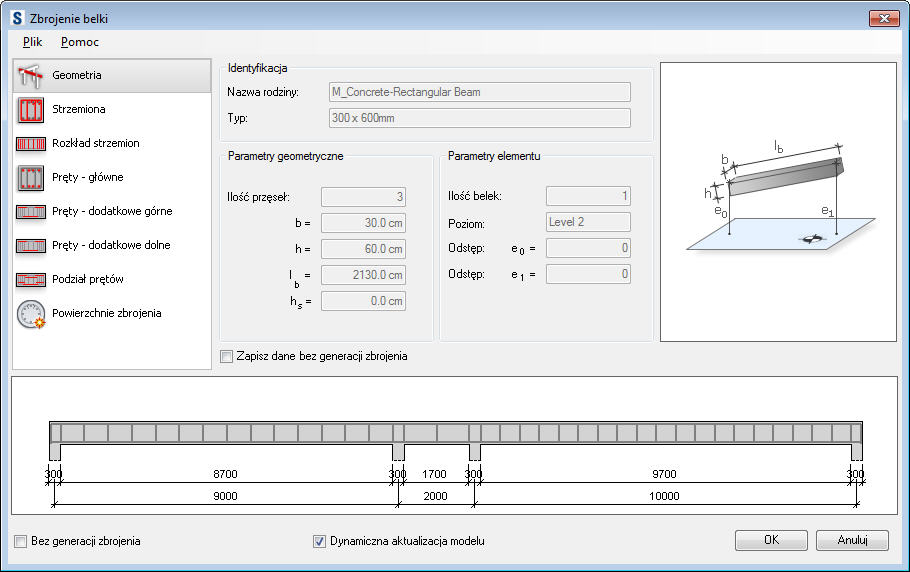Click the h = 60.0 cm field
The image size is (910, 572).
(x=363, y=249)
